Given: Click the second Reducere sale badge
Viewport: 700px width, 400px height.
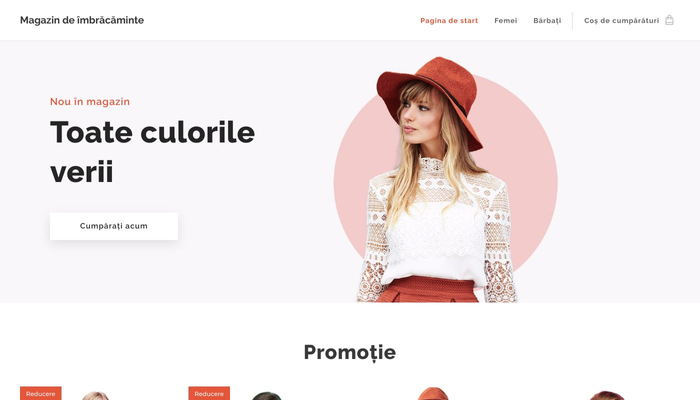Looking at the screenshot, I should tap(209, 393).
